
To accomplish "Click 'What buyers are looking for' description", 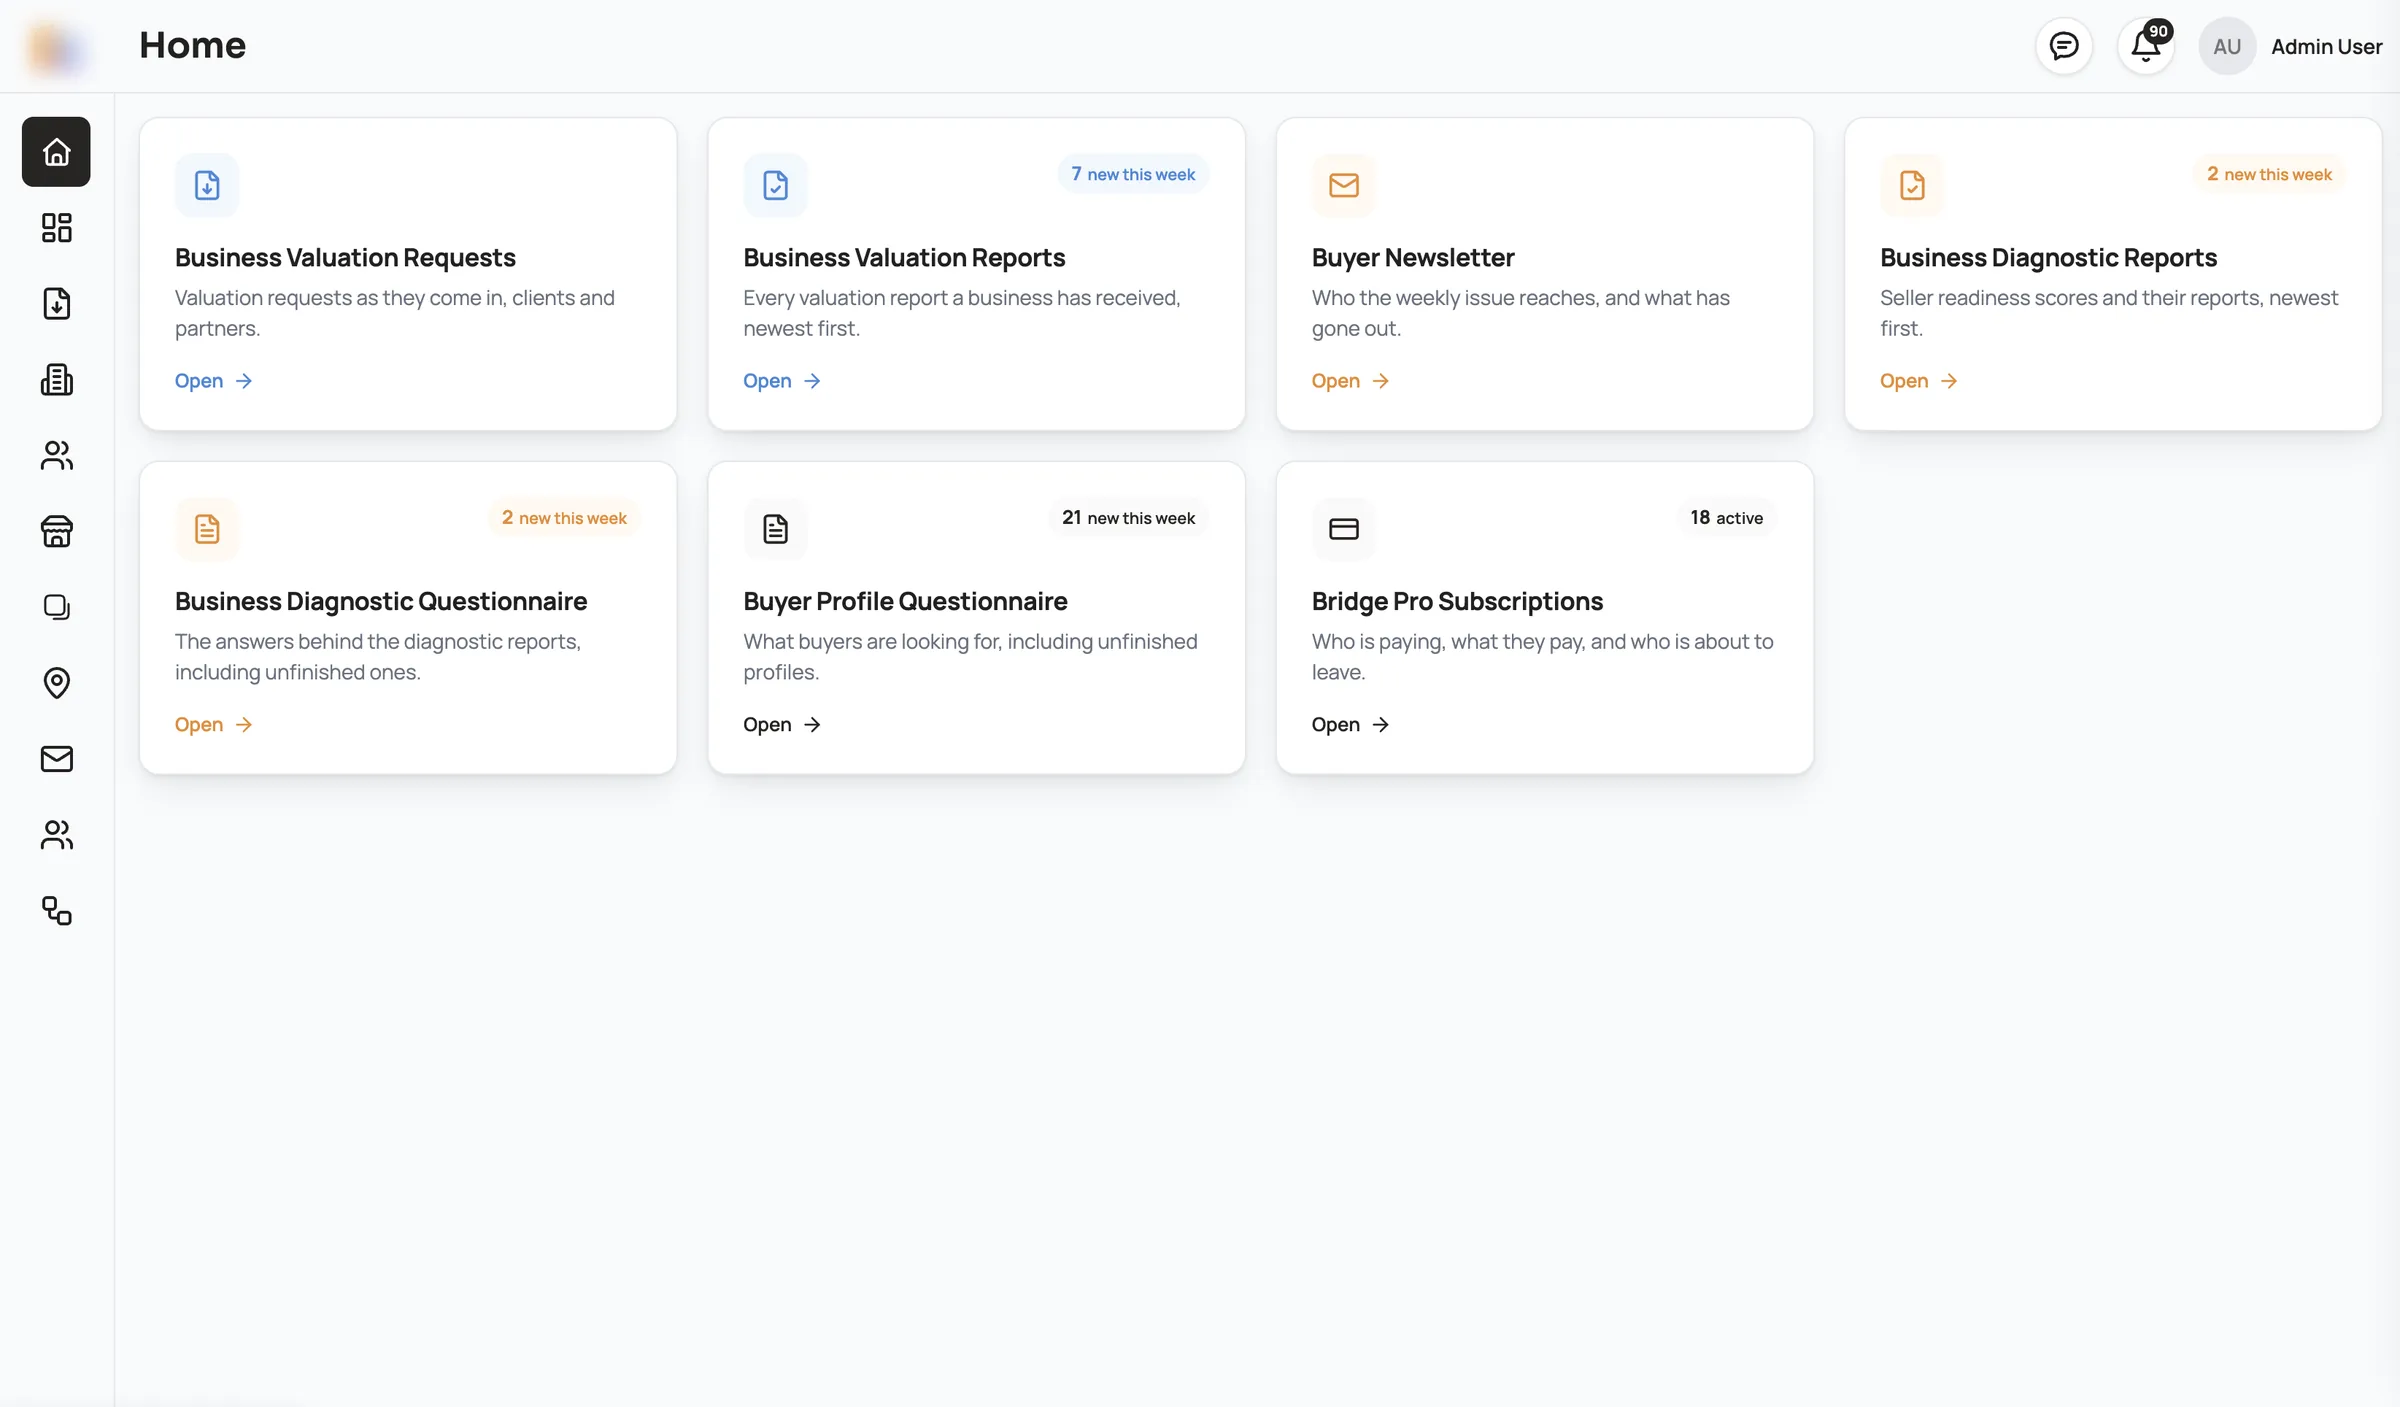I will click(x=970, y=657).
